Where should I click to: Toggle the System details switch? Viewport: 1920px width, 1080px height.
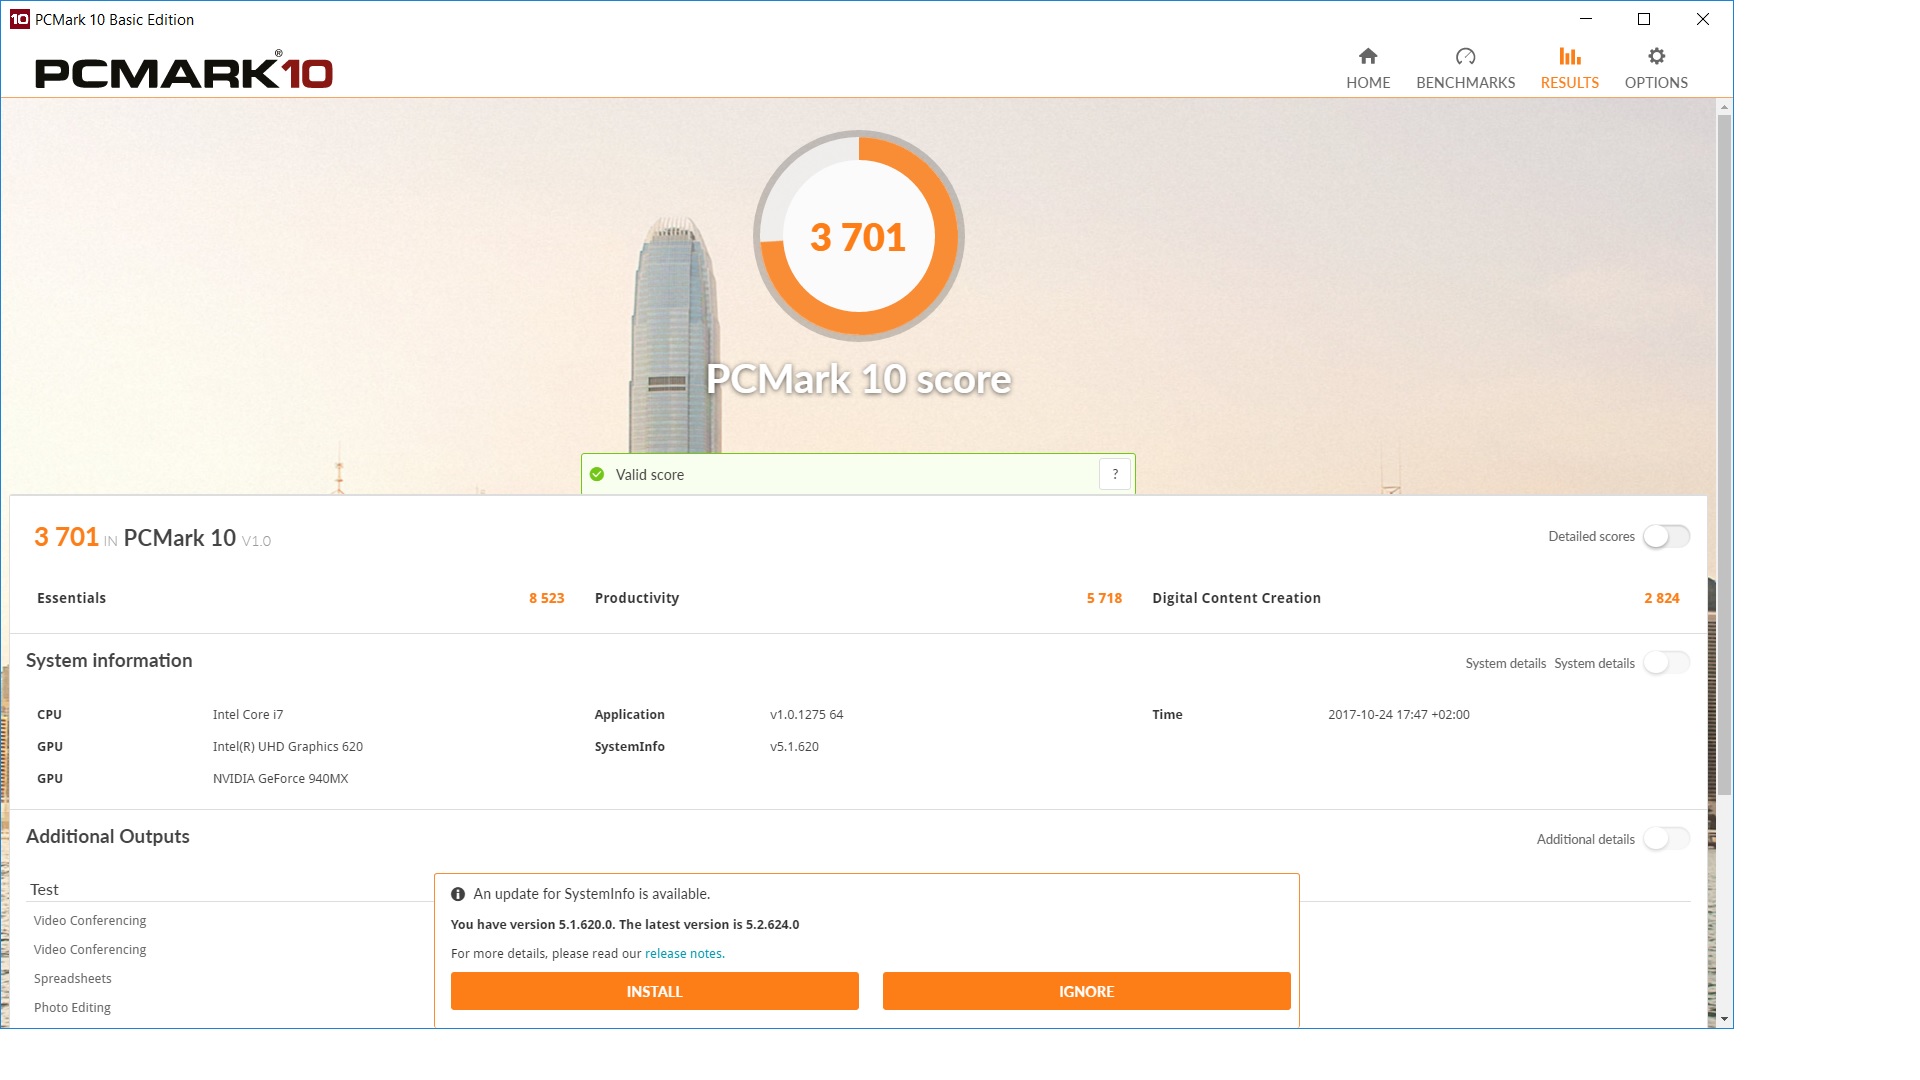pos(1666,663)
